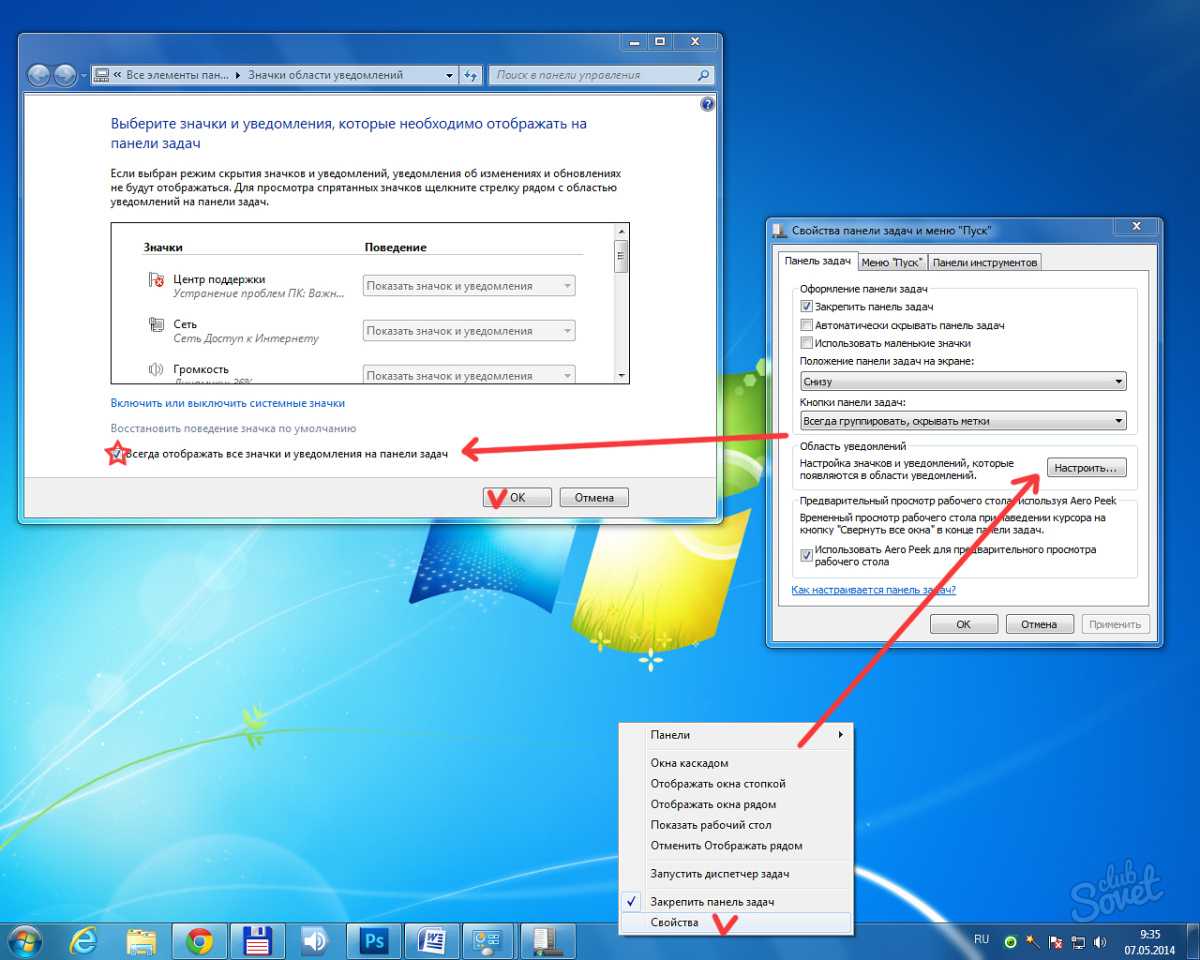The width and height of the screenshot is (1200, 960).
Task: Choose 'Показать рабочий стол' menu item
Action: [x=735, y=825]
